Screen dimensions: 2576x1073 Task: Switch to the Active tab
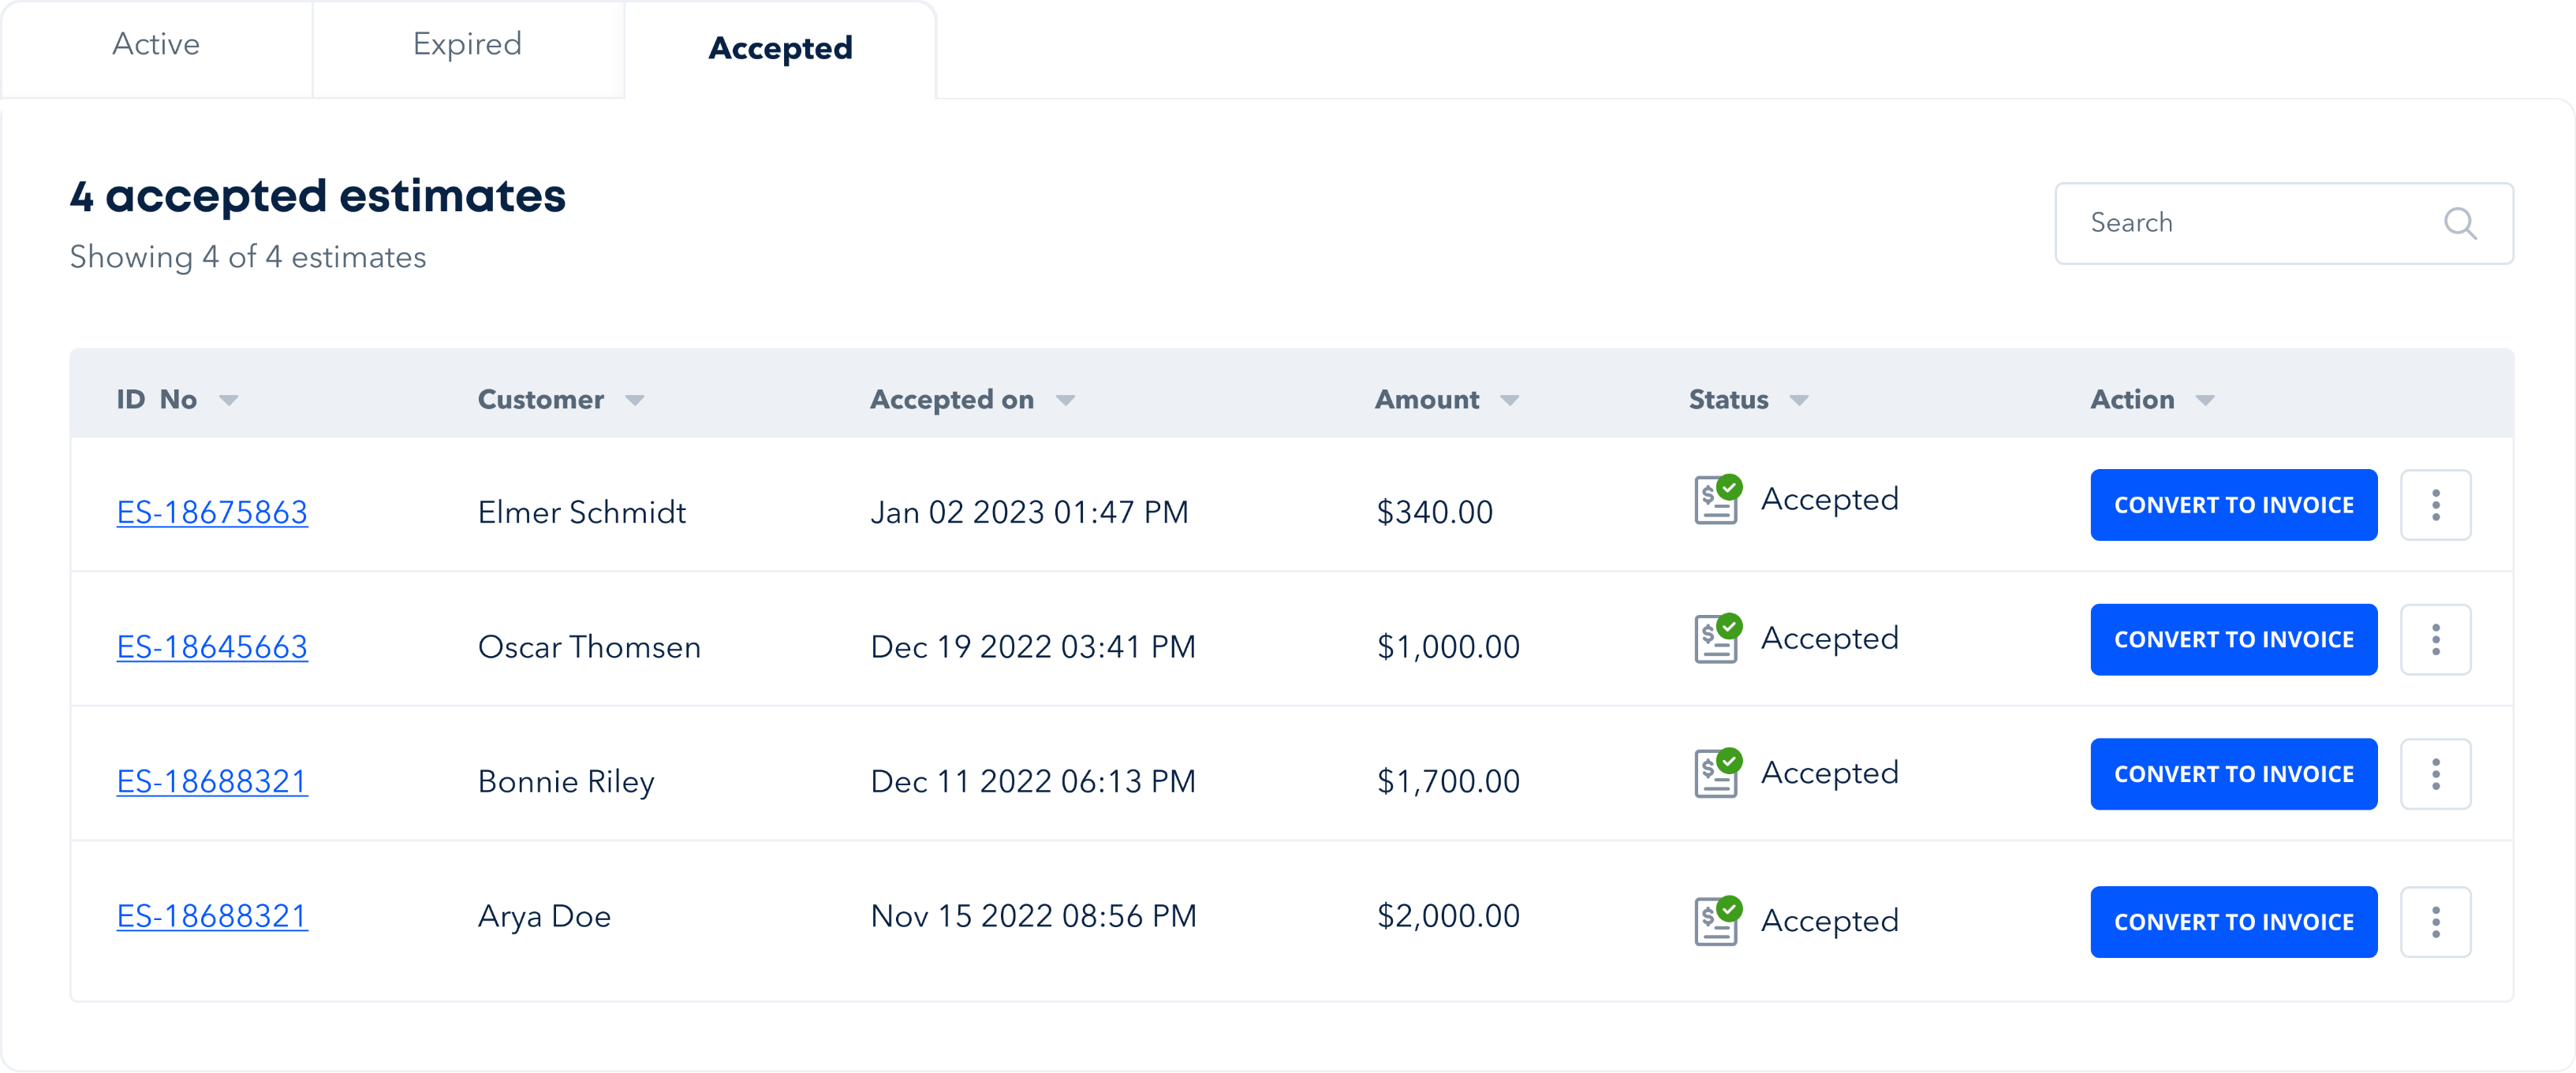tap(156, 45)
